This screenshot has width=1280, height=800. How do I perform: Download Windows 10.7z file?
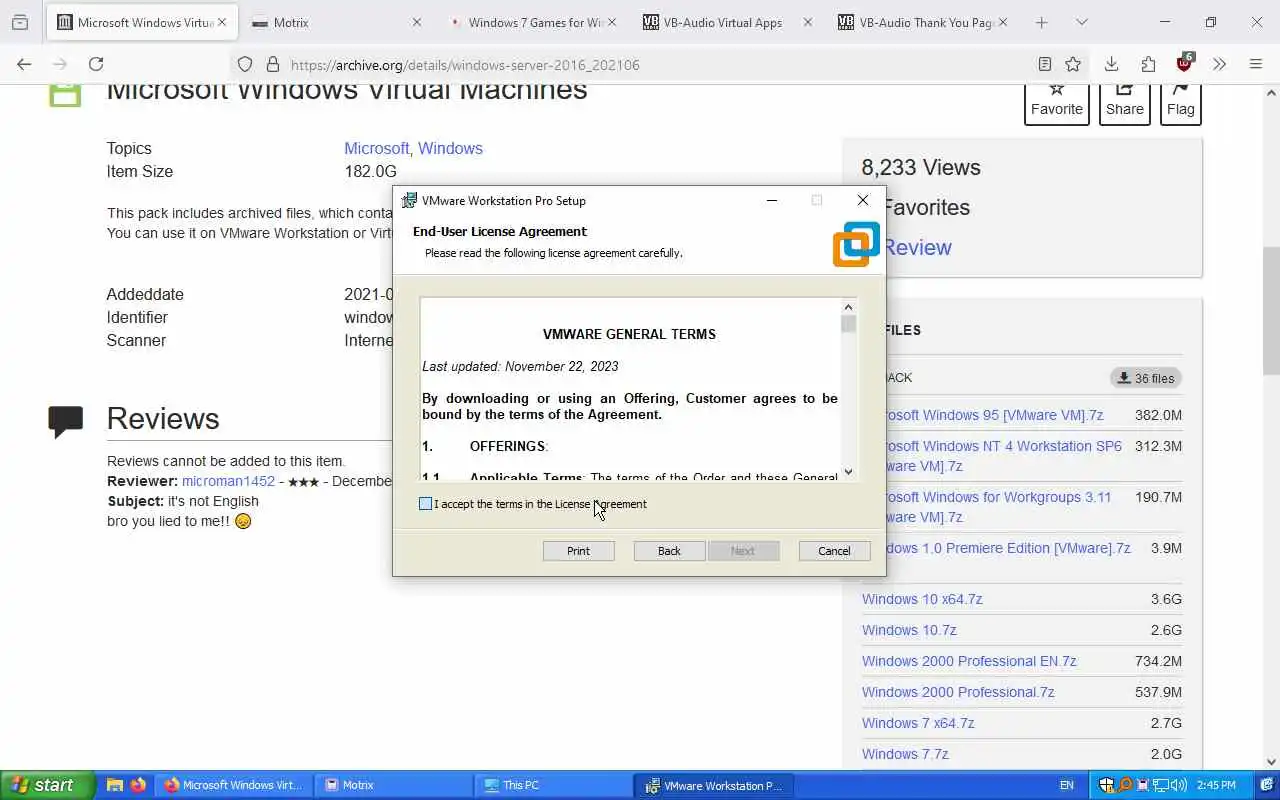(909, 630)
